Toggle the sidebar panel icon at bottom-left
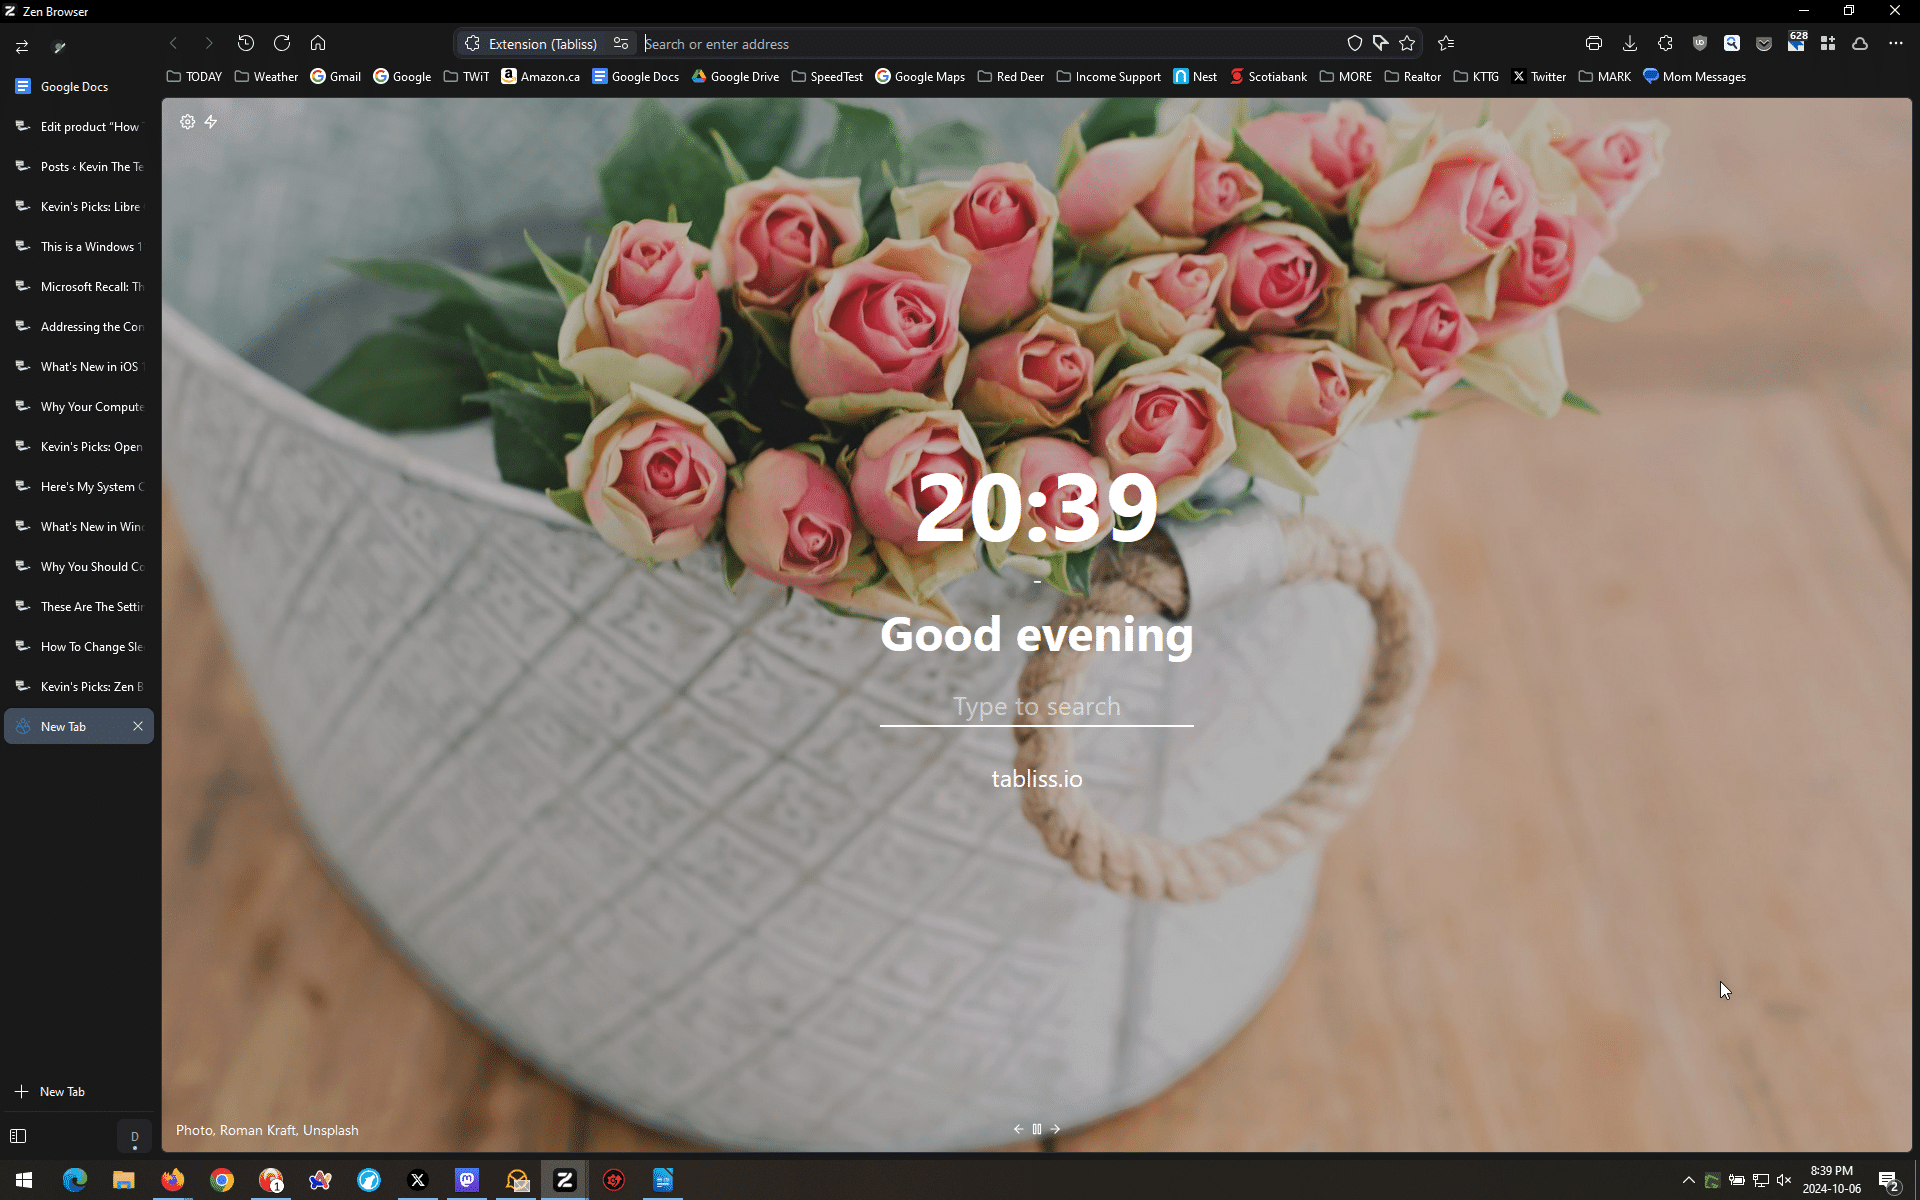The image size is (1920, 1200). coord(18,1136)
